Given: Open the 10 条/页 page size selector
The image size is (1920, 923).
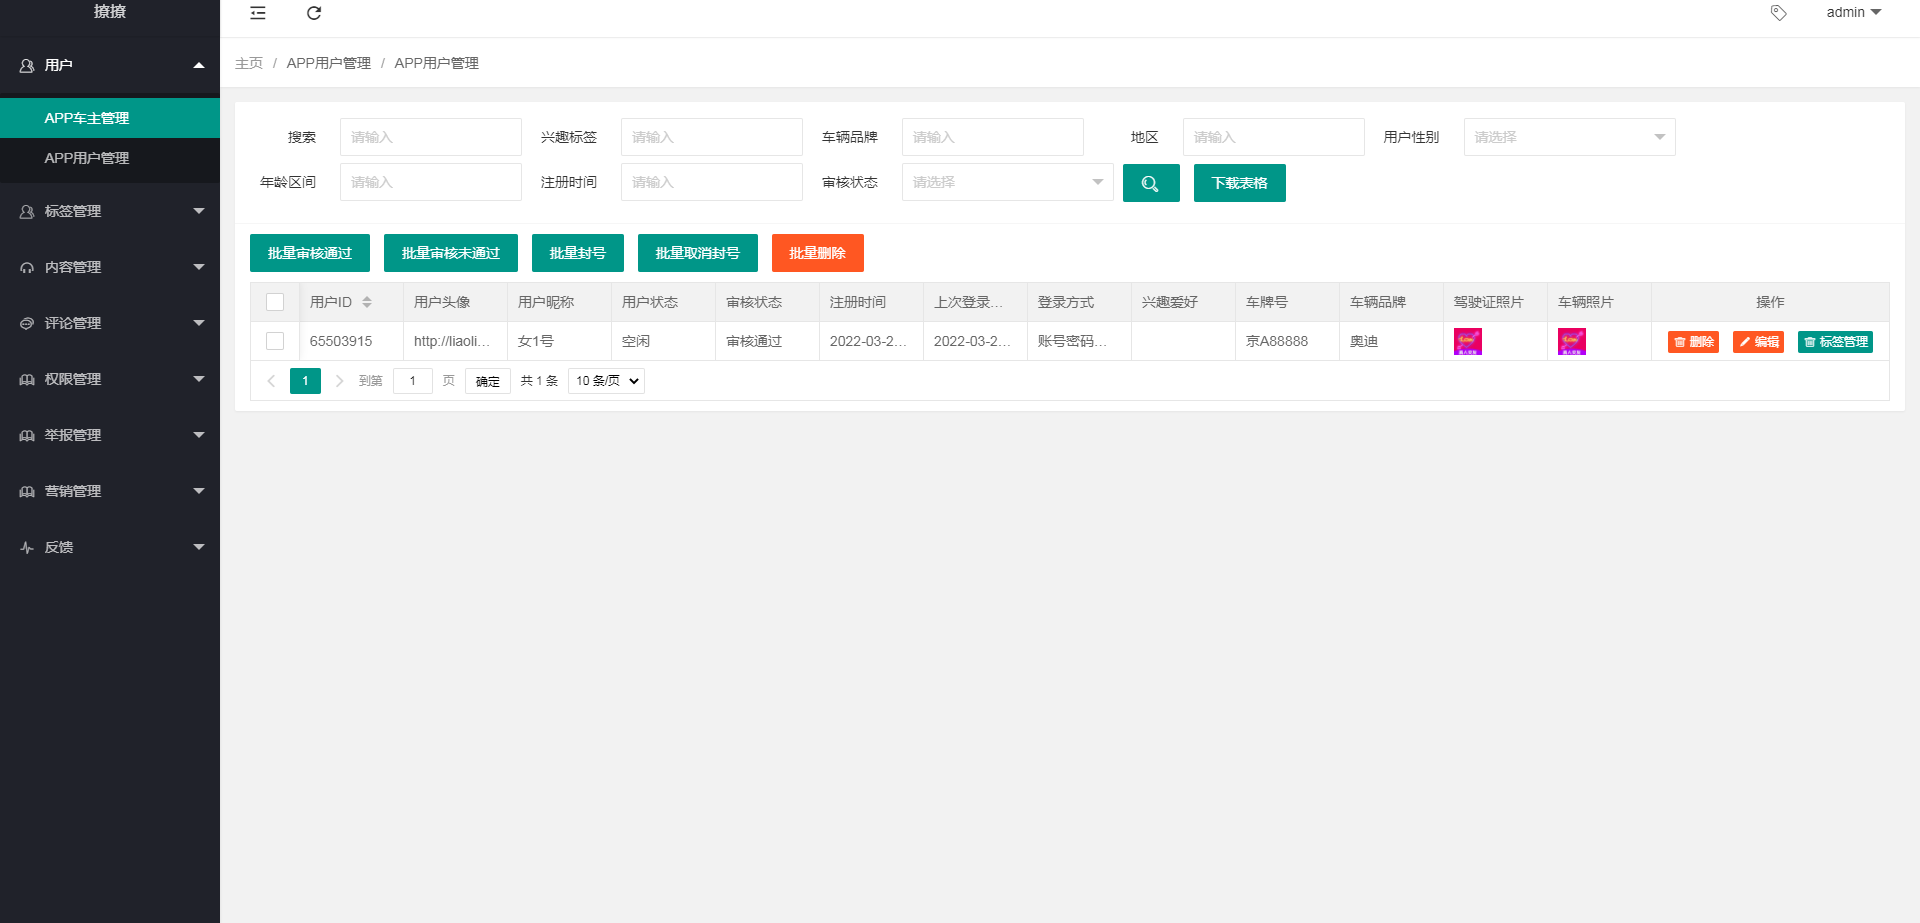Looking at the screenshot, I should [x=606, y=381].
